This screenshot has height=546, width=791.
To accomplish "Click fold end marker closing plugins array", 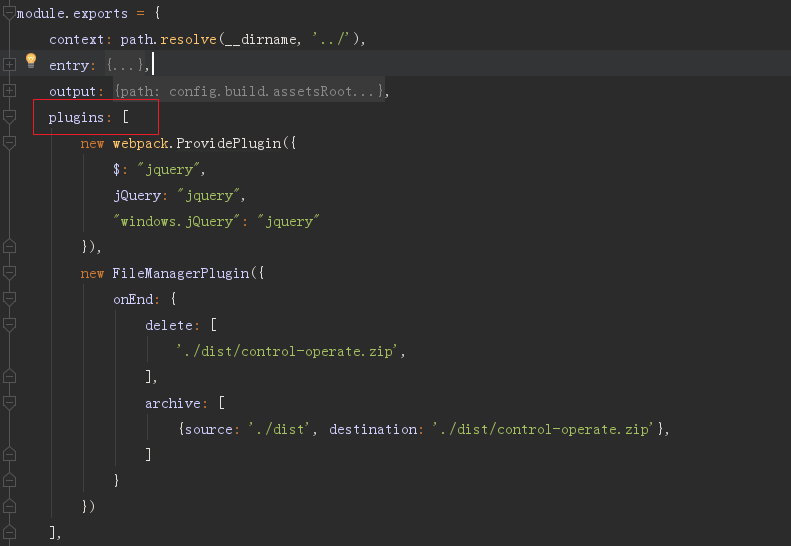I will (x=9, y=532).
